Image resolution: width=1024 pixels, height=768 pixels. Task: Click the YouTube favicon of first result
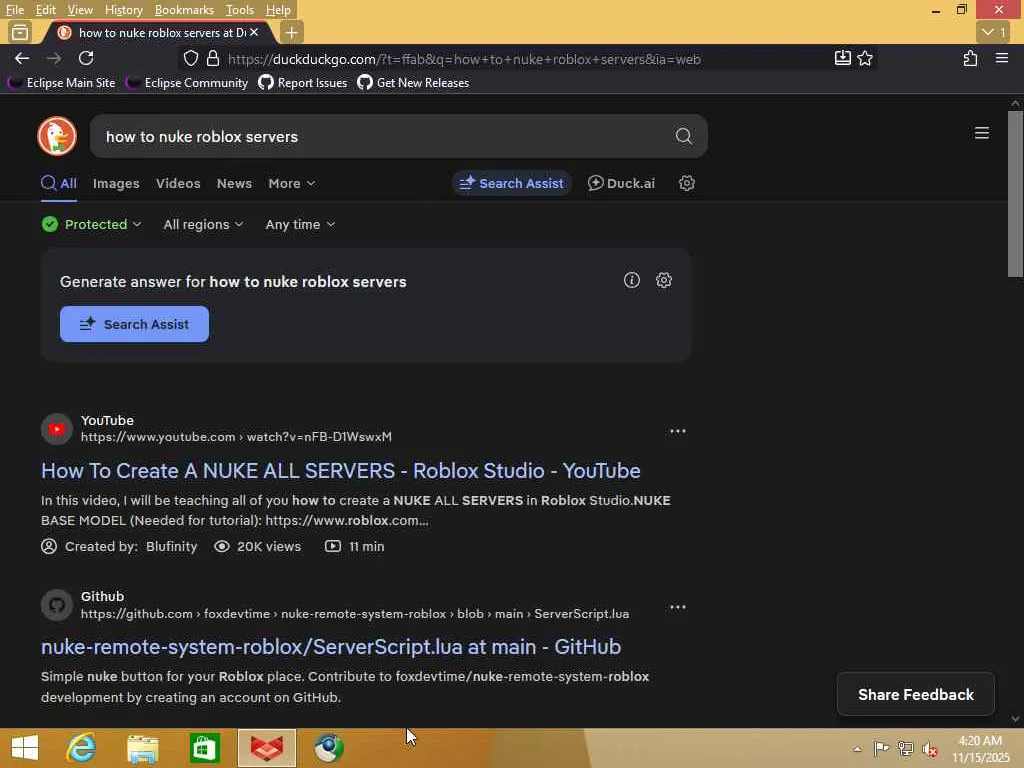click(x=57, y=429)
